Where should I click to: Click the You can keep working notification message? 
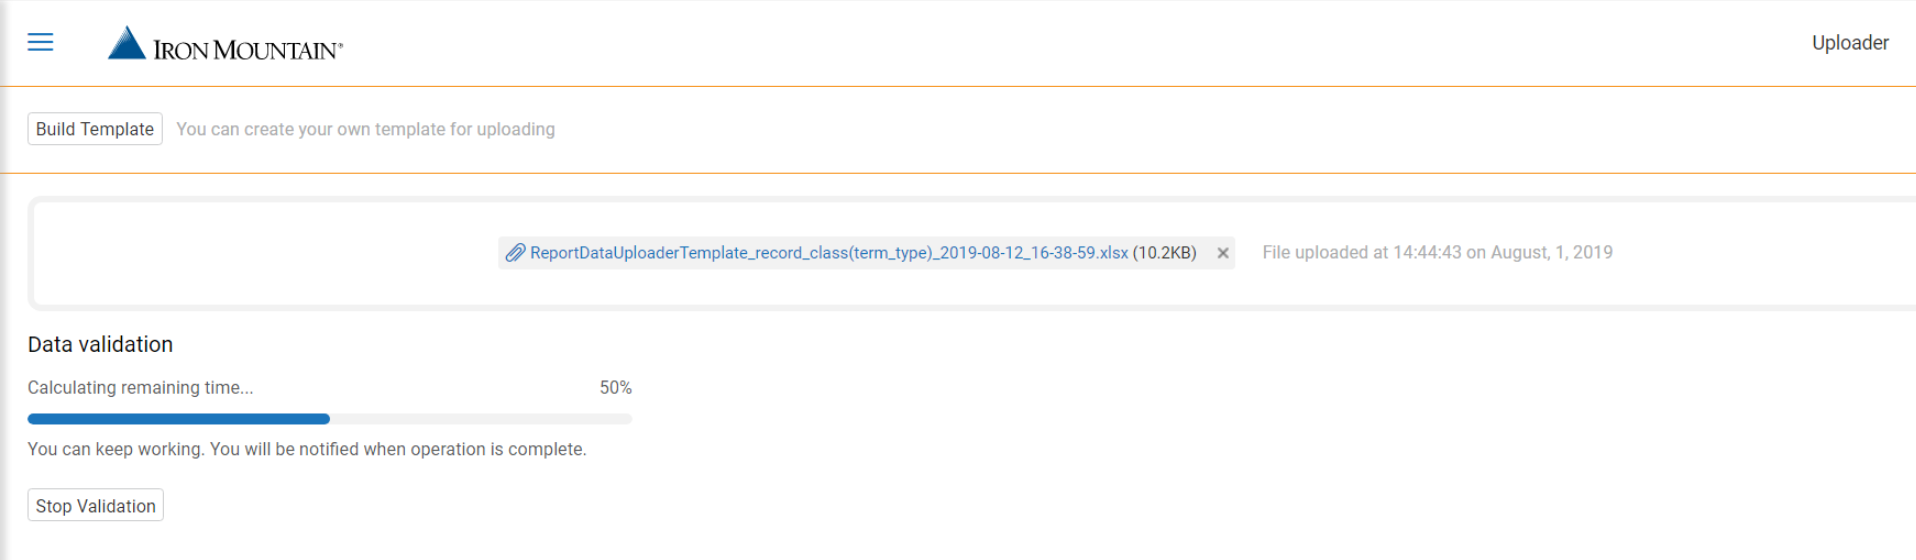pyautogui.click(x=307, y=449)
